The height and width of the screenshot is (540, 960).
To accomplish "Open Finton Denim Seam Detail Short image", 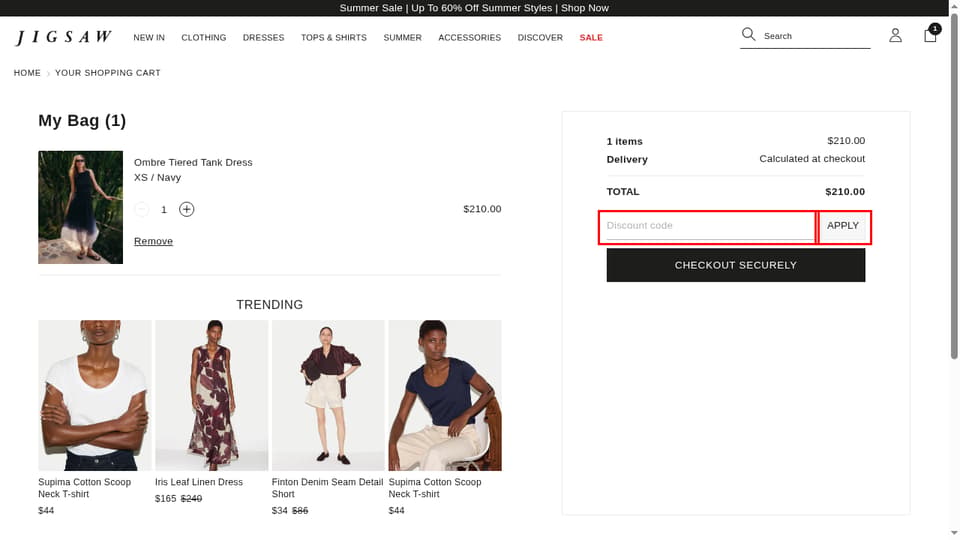I will click(328, 396).
